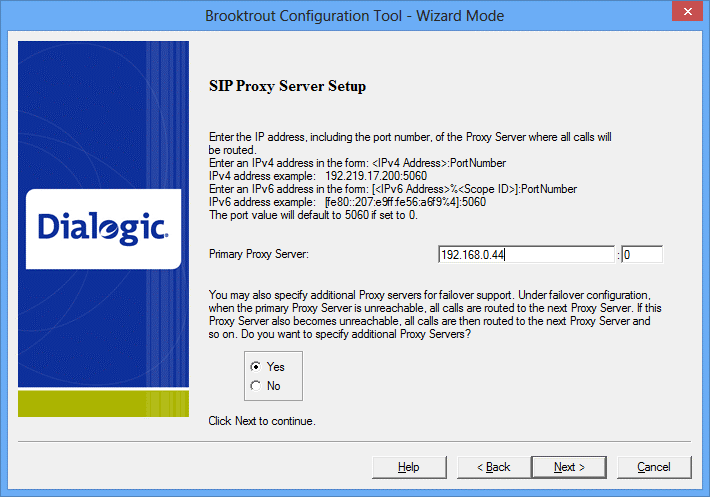Click the failover support description paragraph

coord(430,315)
